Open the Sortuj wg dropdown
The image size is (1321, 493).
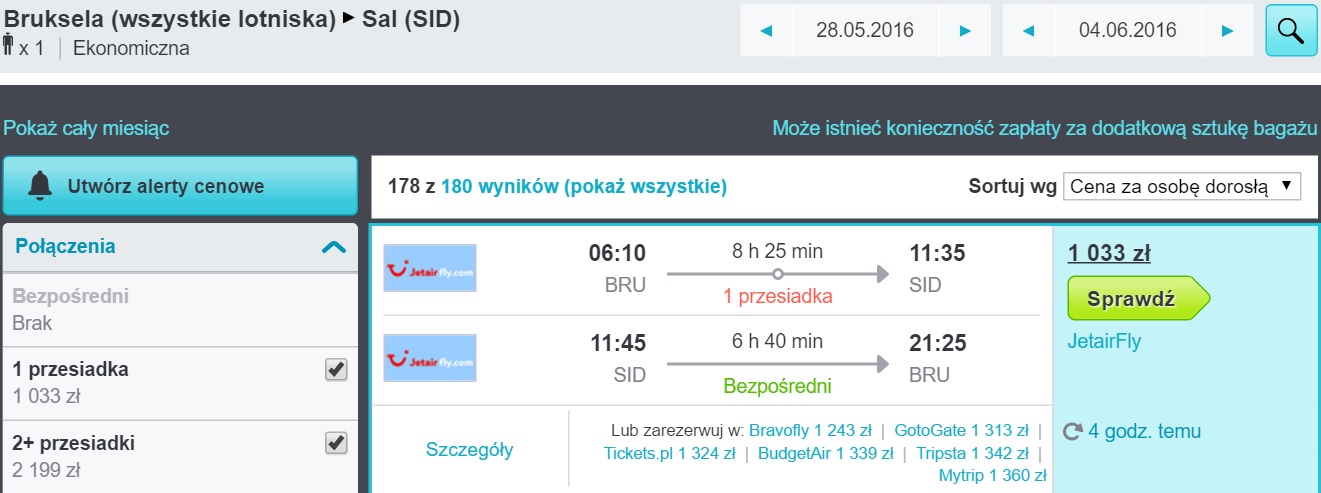[1181, 186]
